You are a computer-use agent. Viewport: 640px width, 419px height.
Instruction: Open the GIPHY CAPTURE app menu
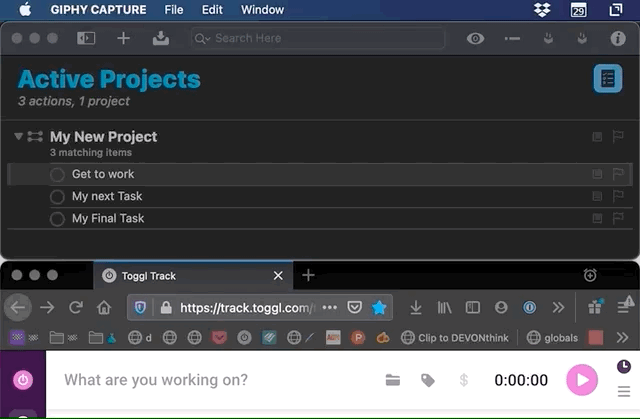click(98, 9)
